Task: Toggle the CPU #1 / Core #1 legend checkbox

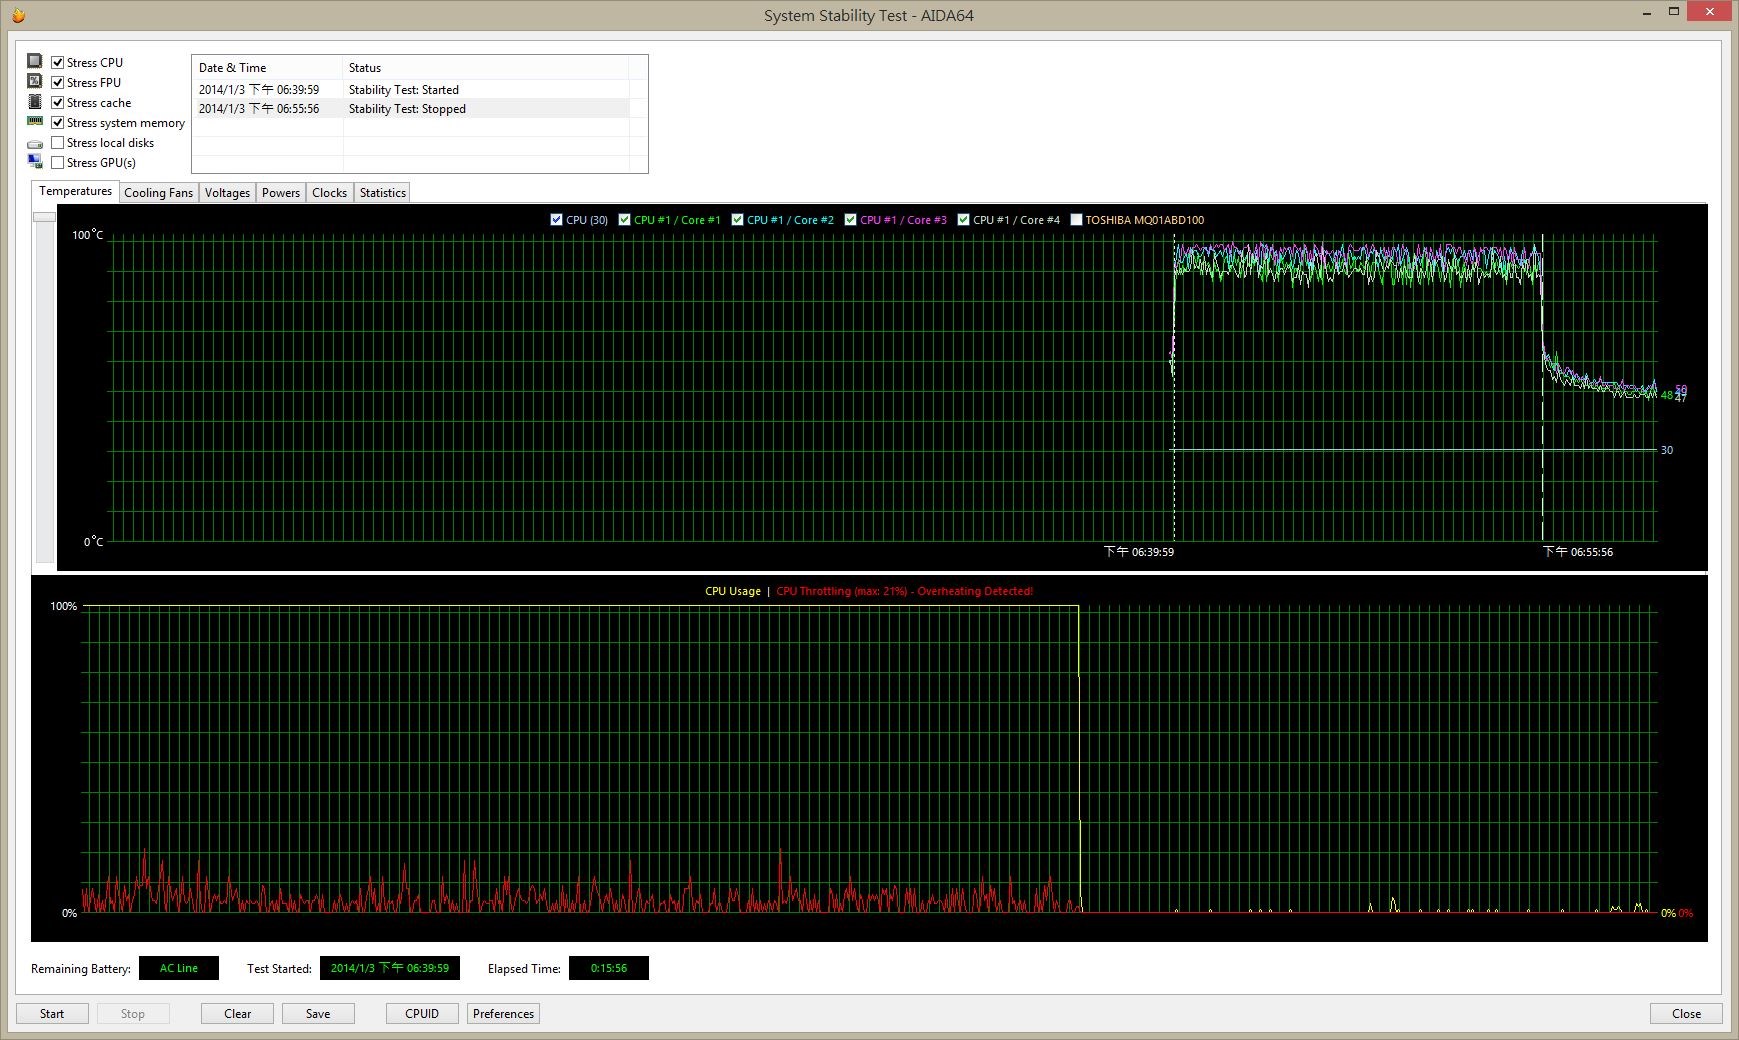Action: 625,219
